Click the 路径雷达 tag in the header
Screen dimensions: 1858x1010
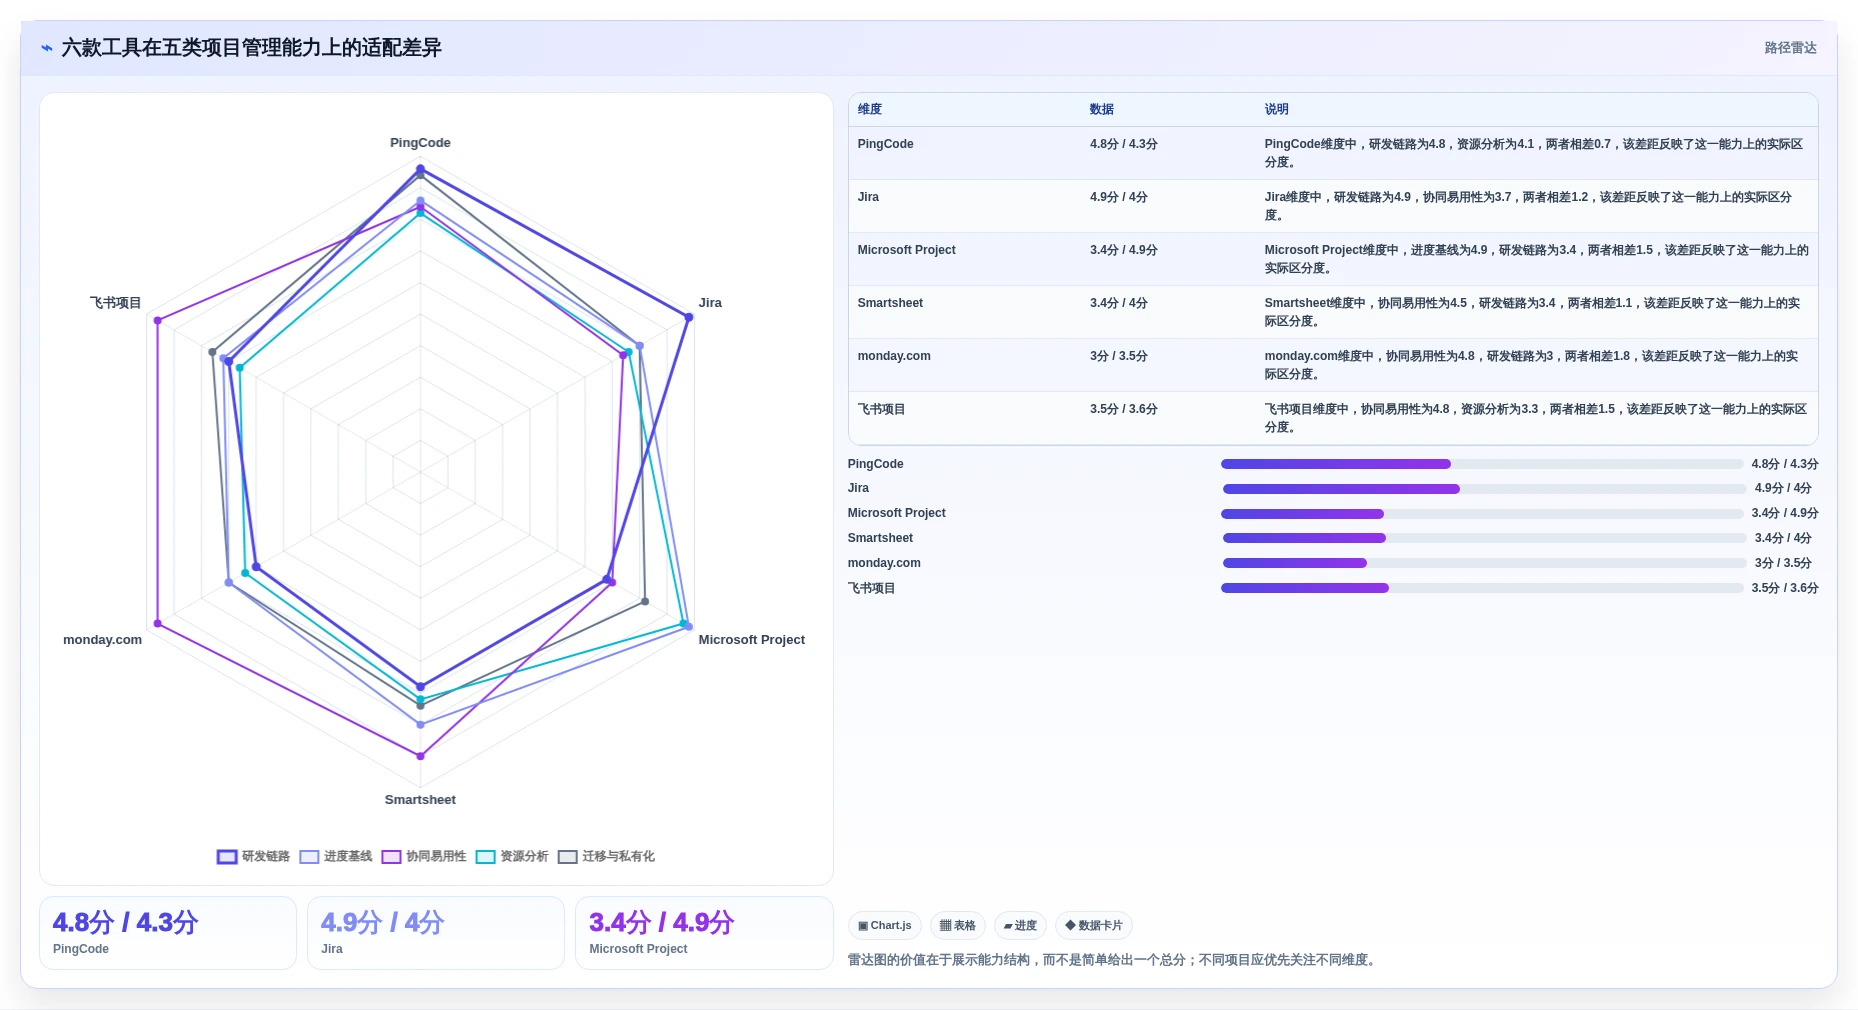tap(1790, 48)
